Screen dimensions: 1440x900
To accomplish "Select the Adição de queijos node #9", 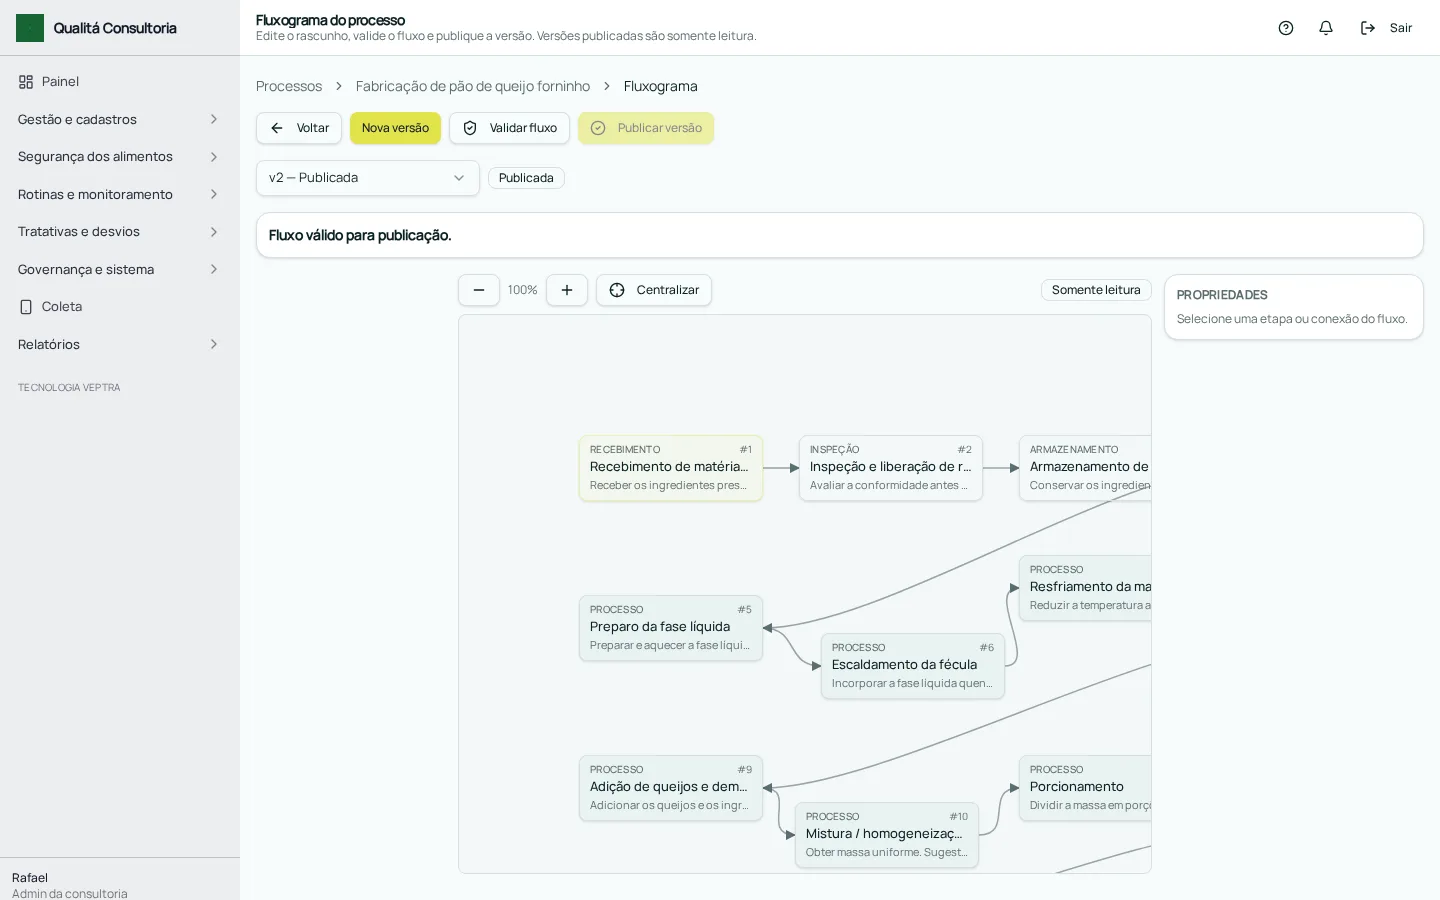I will (671, 788).
